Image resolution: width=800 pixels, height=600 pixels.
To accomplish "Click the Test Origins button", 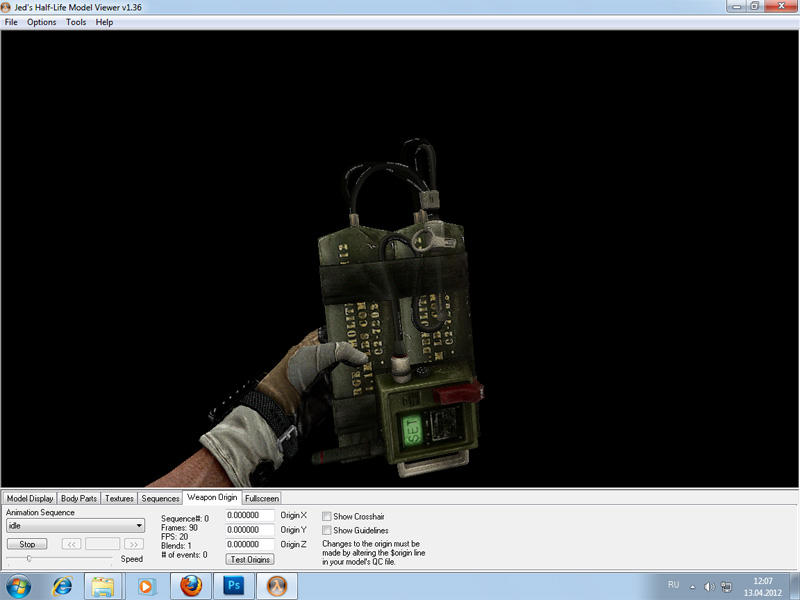I will click(250, 559).
